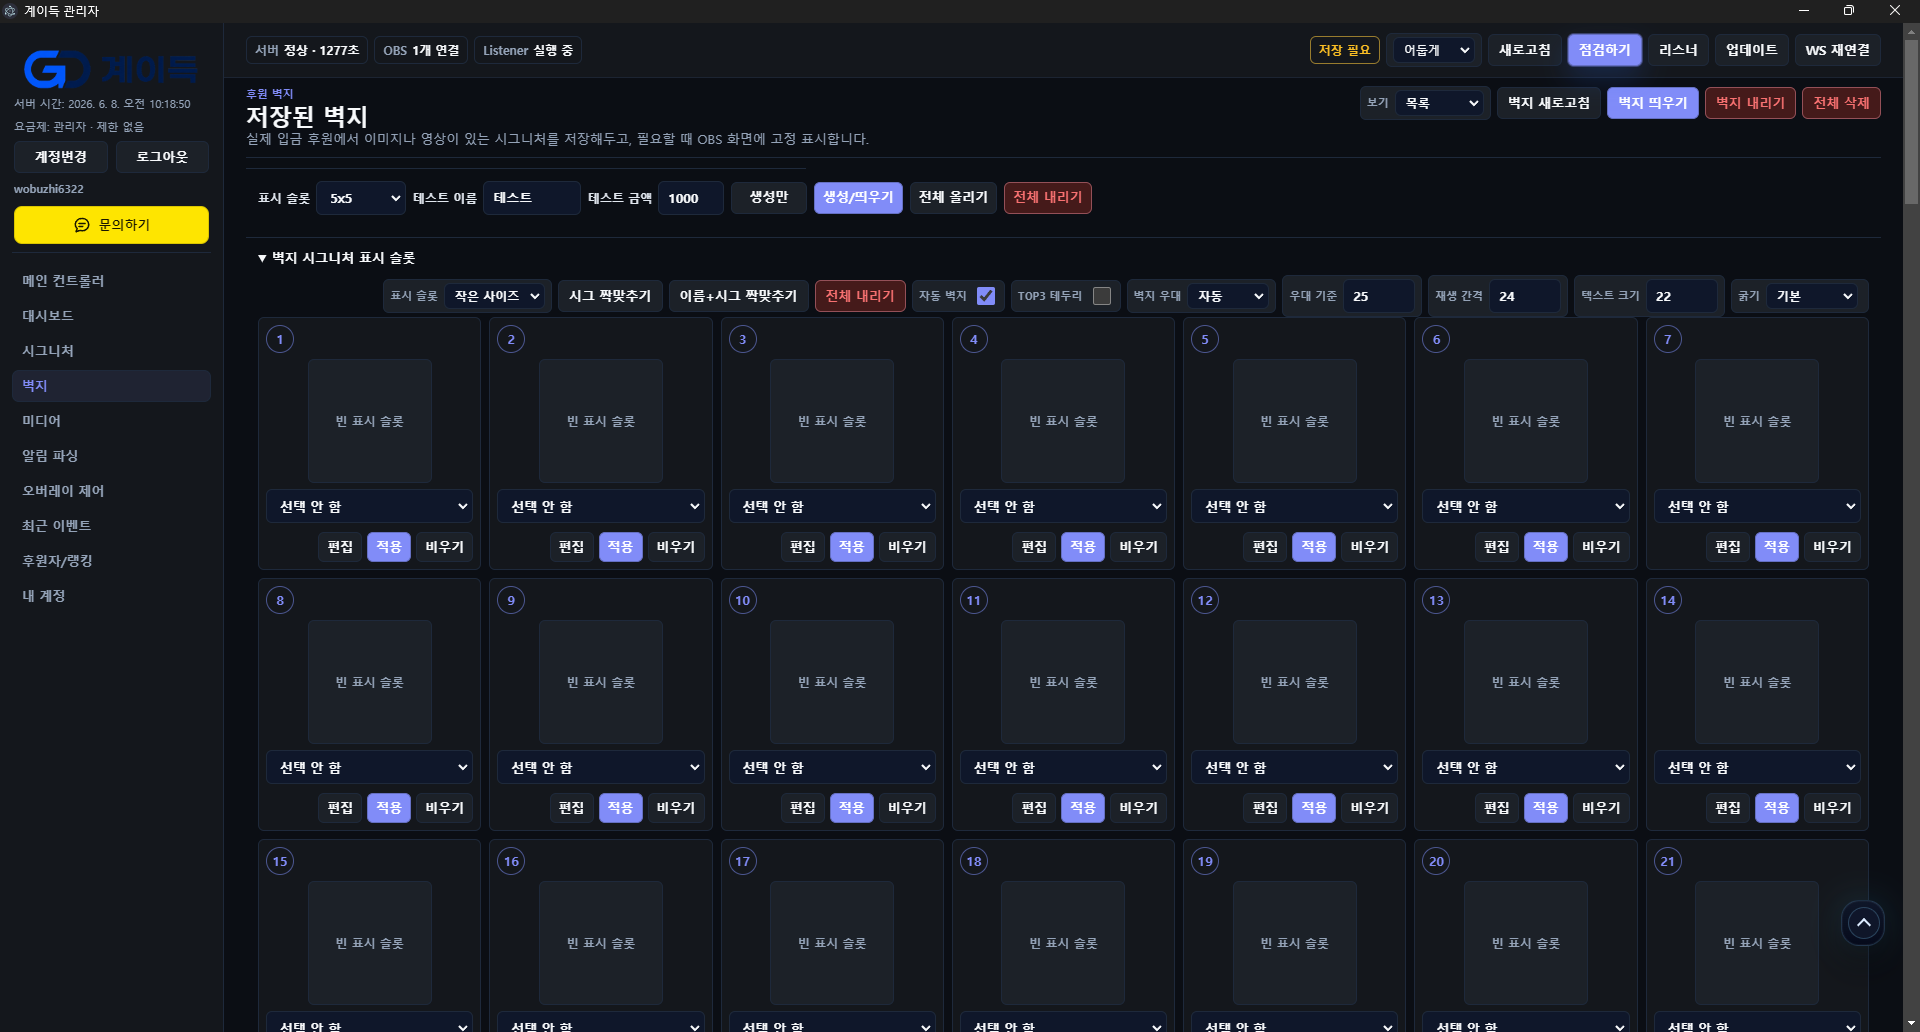Open 후원자/랭킹 in the sidebar
Viewport: 1920px width, 1032px height.
[111, 561]
